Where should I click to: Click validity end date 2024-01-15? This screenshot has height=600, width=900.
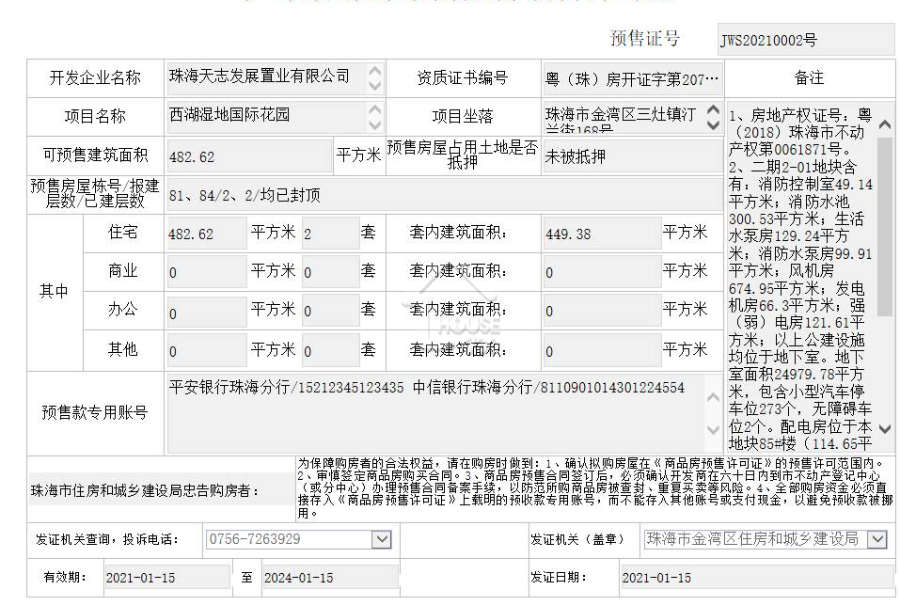coord(331,578)
